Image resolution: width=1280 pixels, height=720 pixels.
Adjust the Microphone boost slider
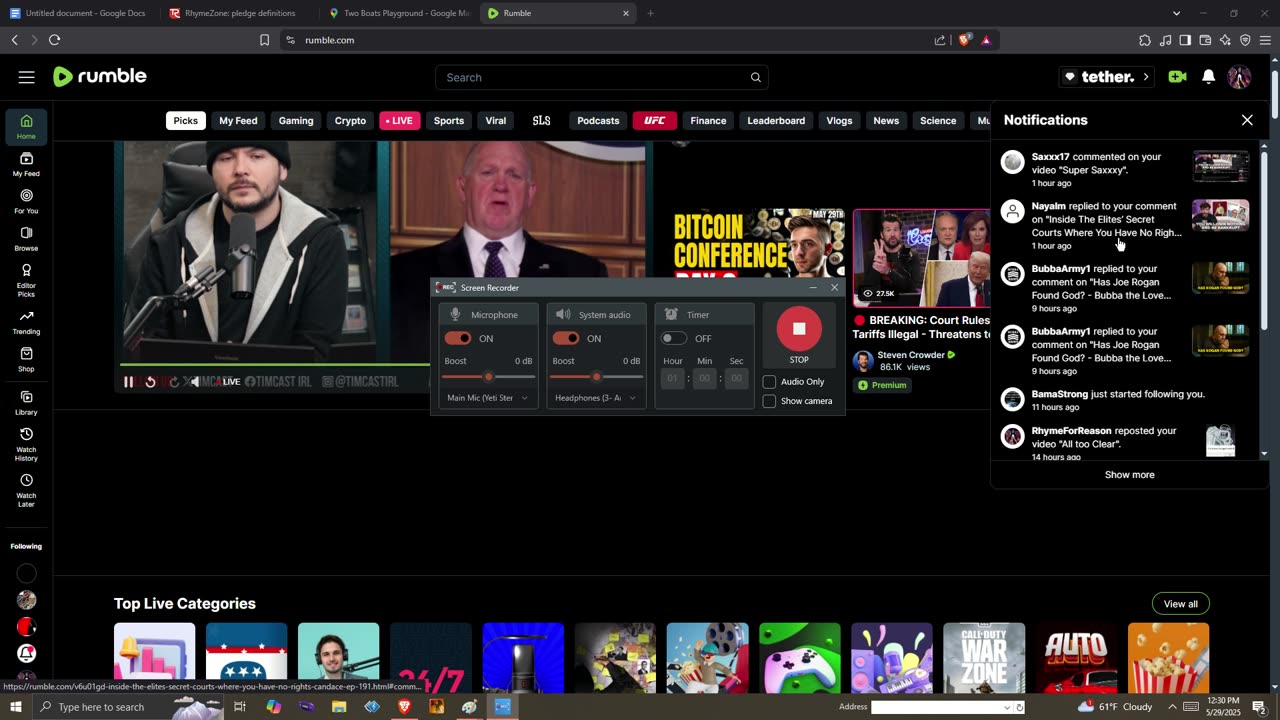coord(488,377)
